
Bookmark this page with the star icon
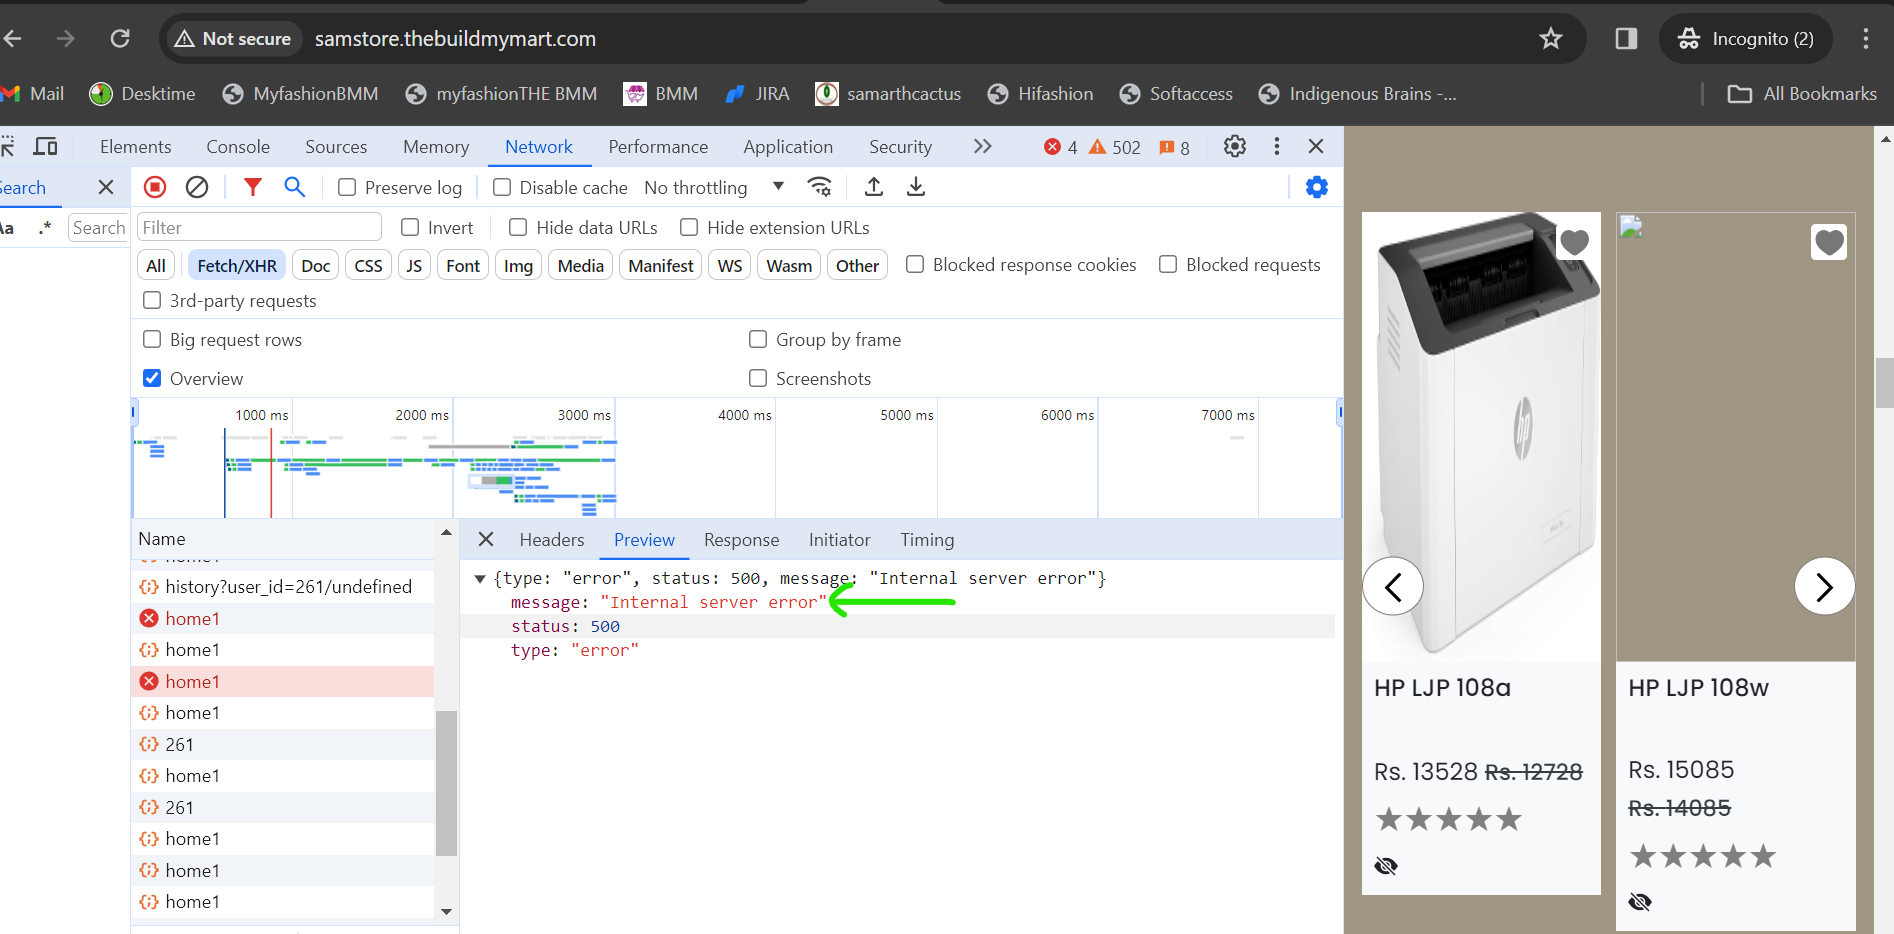[x=1551, y=39]
